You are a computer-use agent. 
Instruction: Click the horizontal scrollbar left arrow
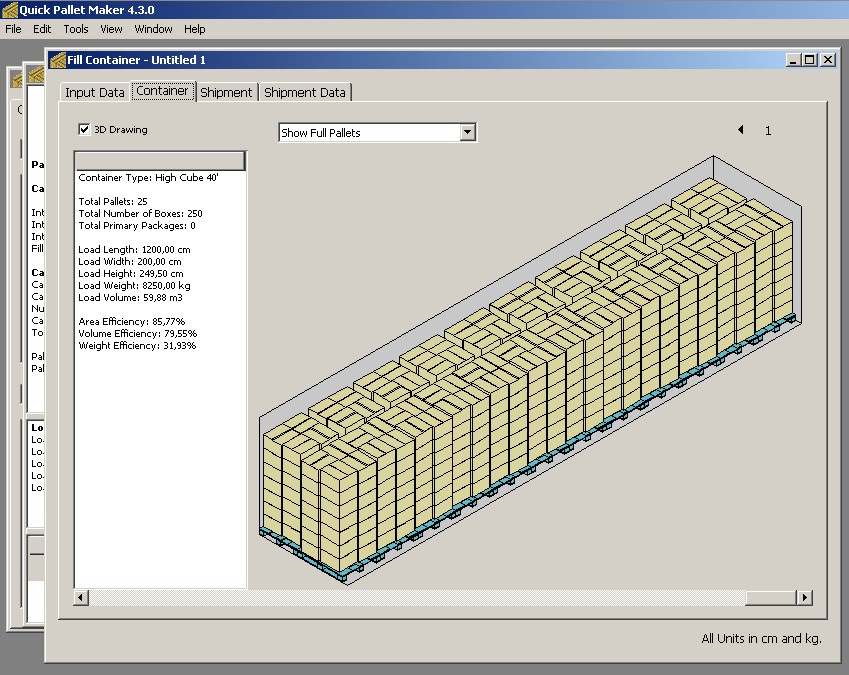click(x=81, y=598)
